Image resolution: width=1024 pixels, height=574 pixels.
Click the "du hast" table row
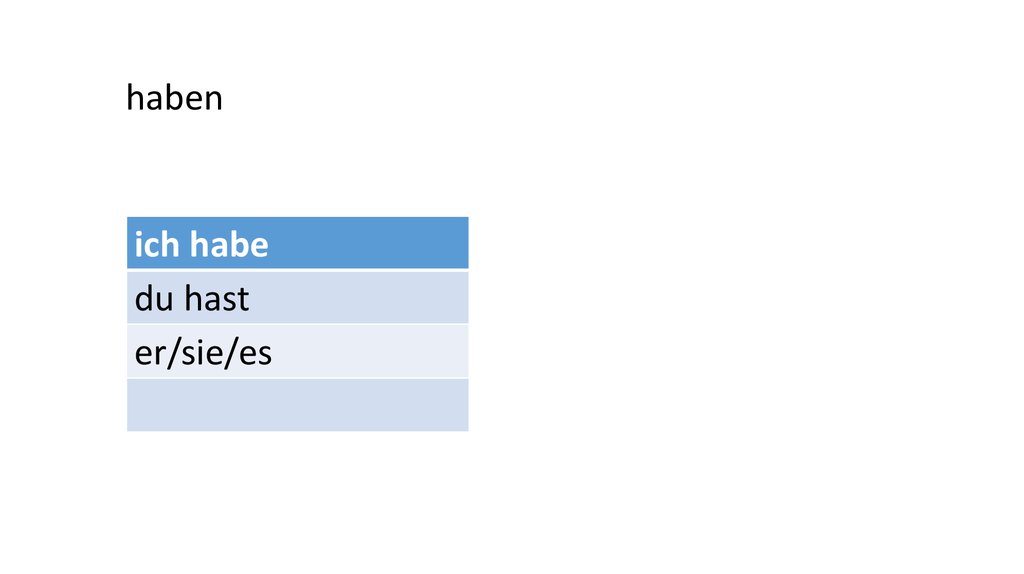pyautogui.click(x=297, y=298)
